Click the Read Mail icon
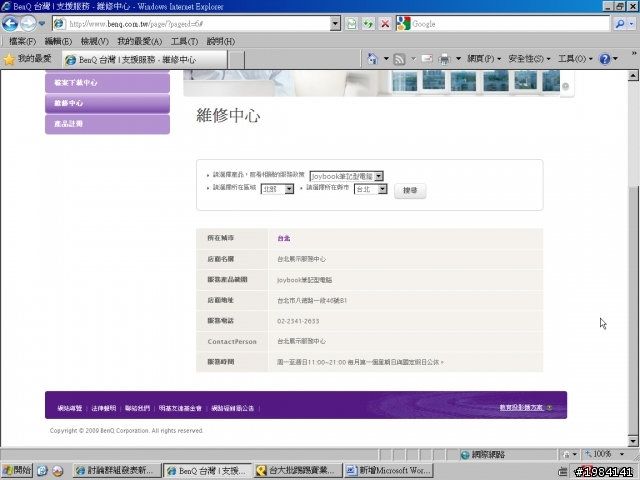This screenshot has width=640, height=480. coord(427,59)
